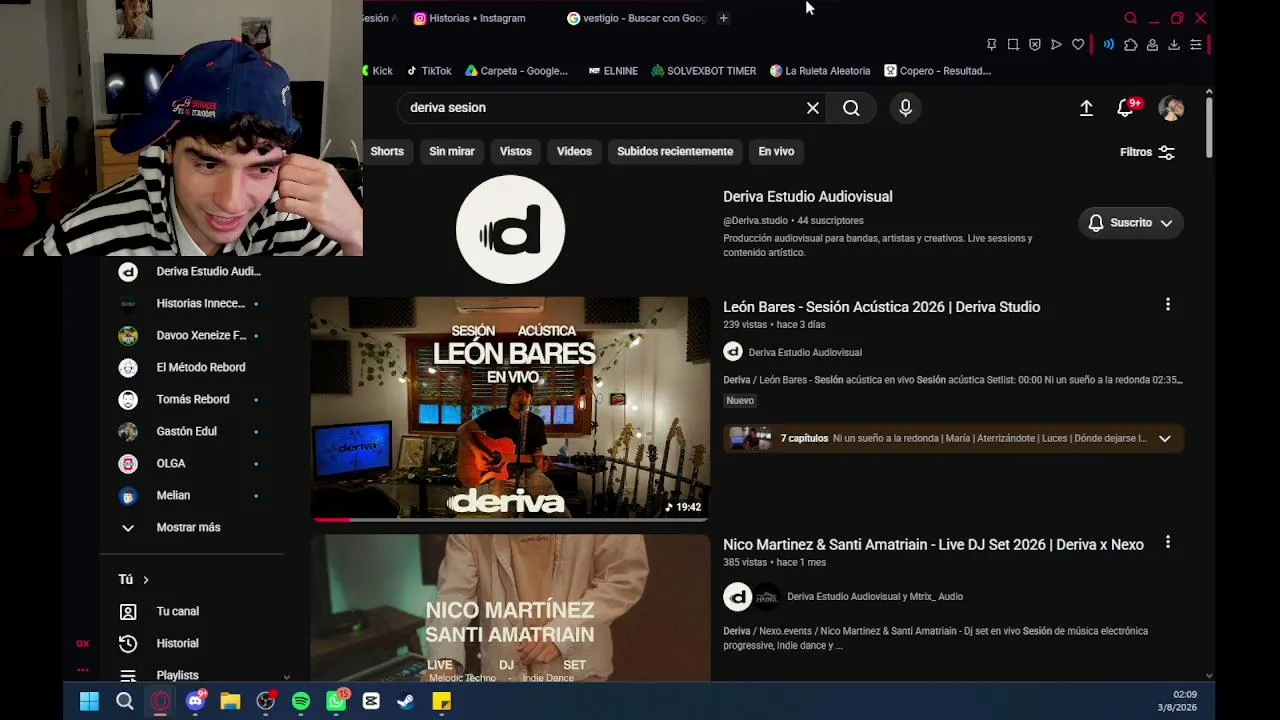The image size is (1280, 720).
Task: Open the browser extensions puzzle icon
Action: [1131, 45]
